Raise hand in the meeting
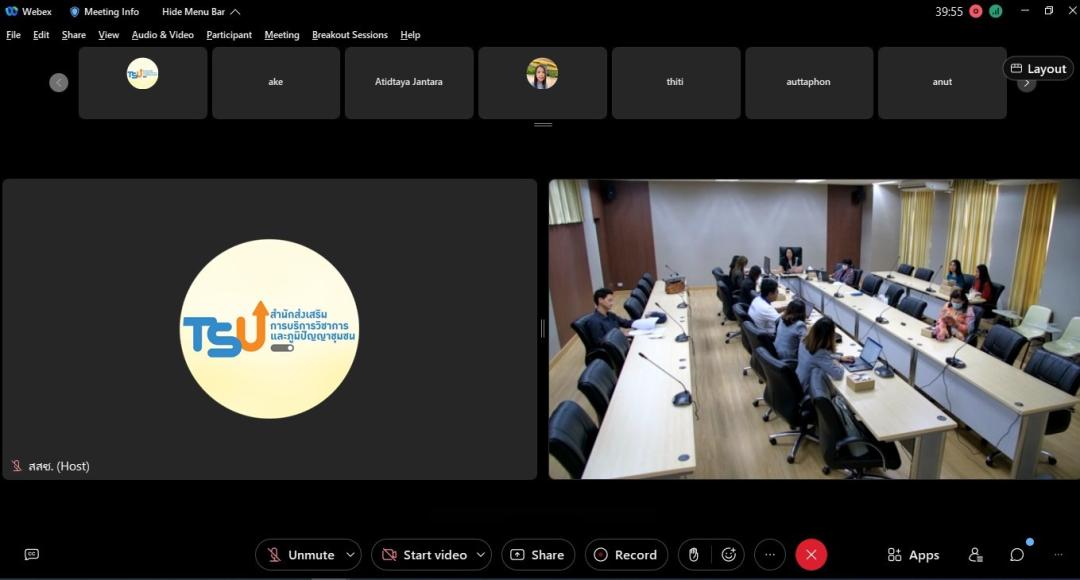 click(694, 555)
